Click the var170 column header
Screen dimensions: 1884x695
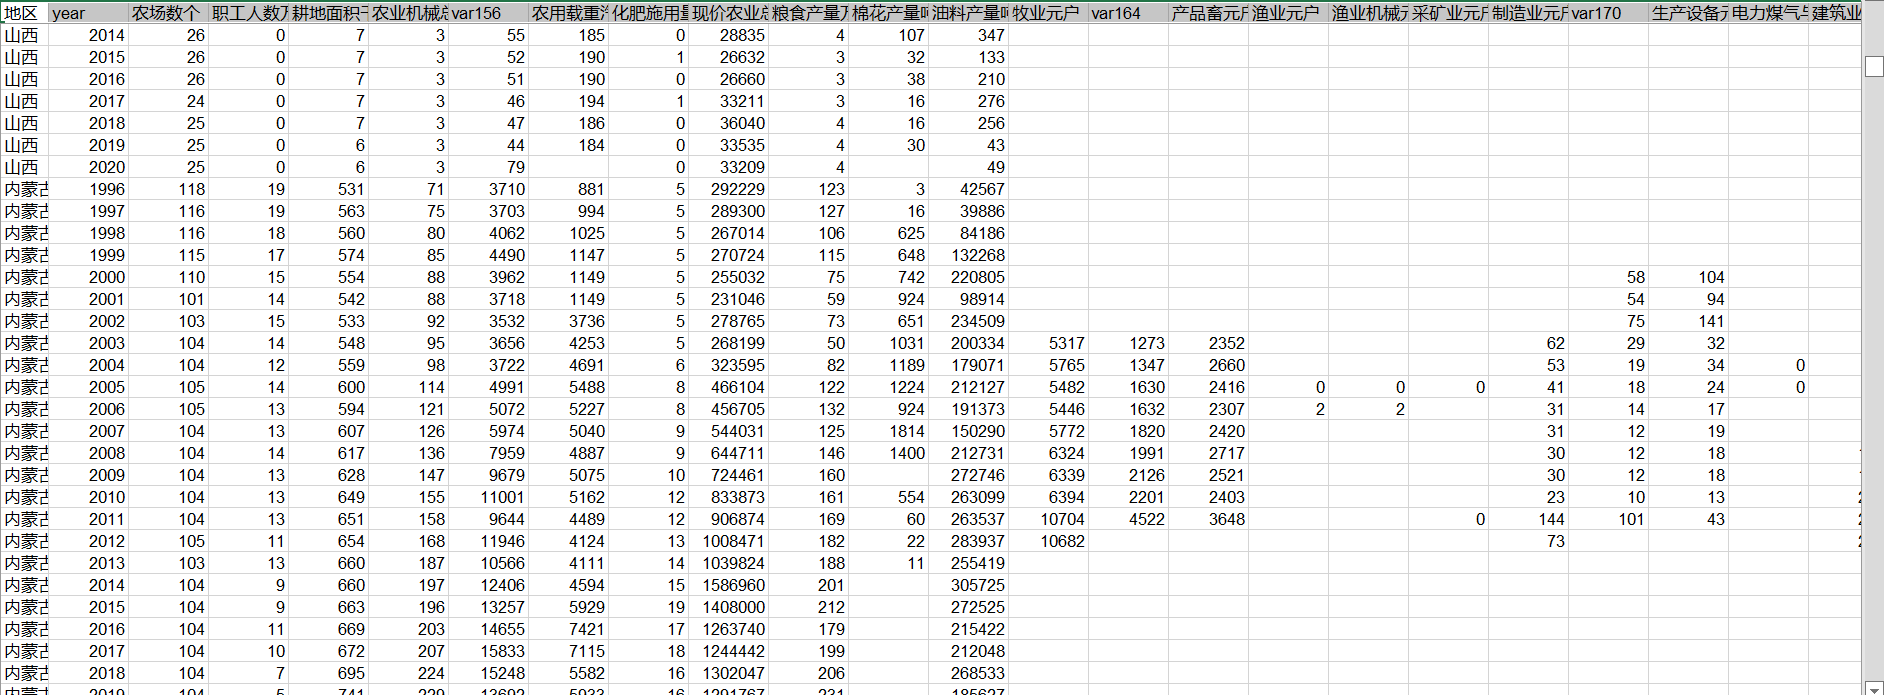[1608, 13]
